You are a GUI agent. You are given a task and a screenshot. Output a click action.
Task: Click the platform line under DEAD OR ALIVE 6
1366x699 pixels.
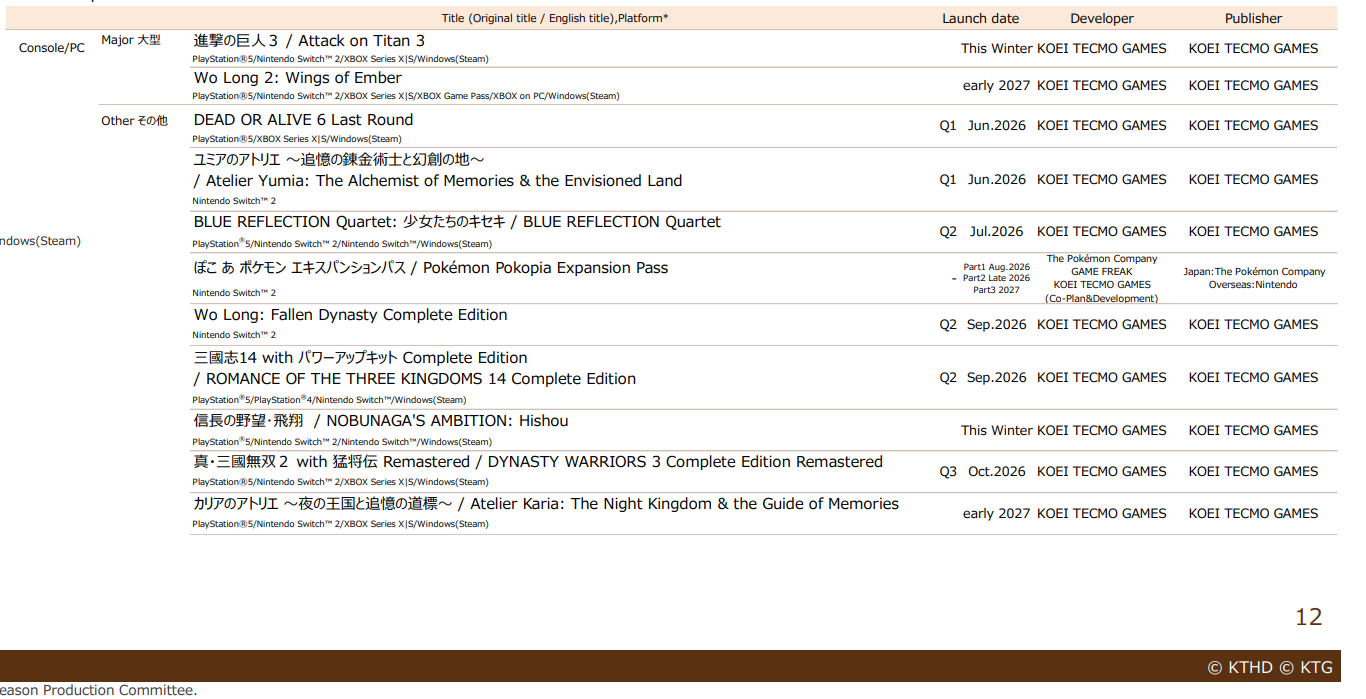coord(296,139)
